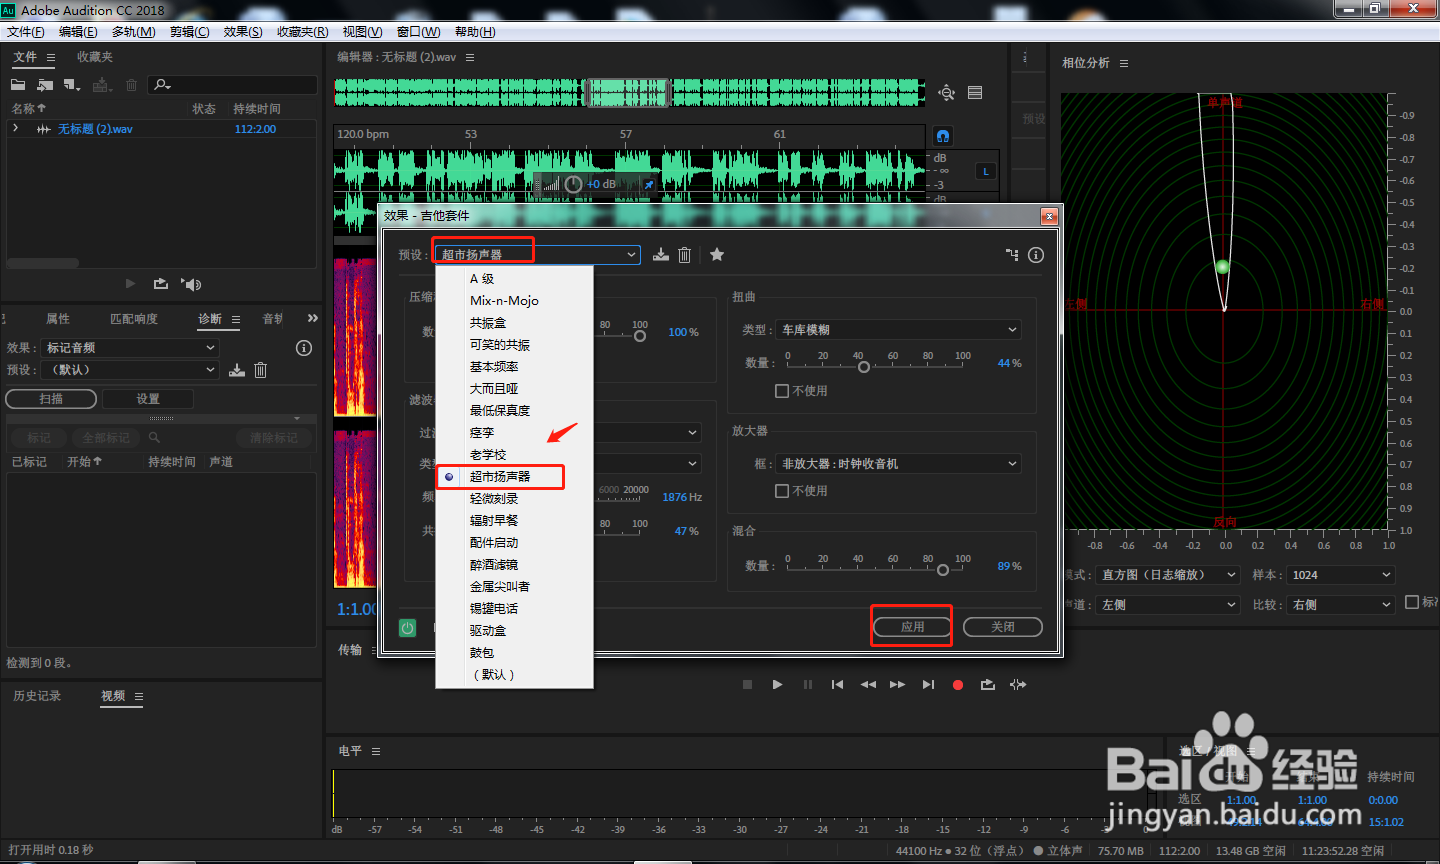Delete diagnostics preset trash icon
The height and width of the screenshot is (864, 1440).
click(x=260, y=370)
